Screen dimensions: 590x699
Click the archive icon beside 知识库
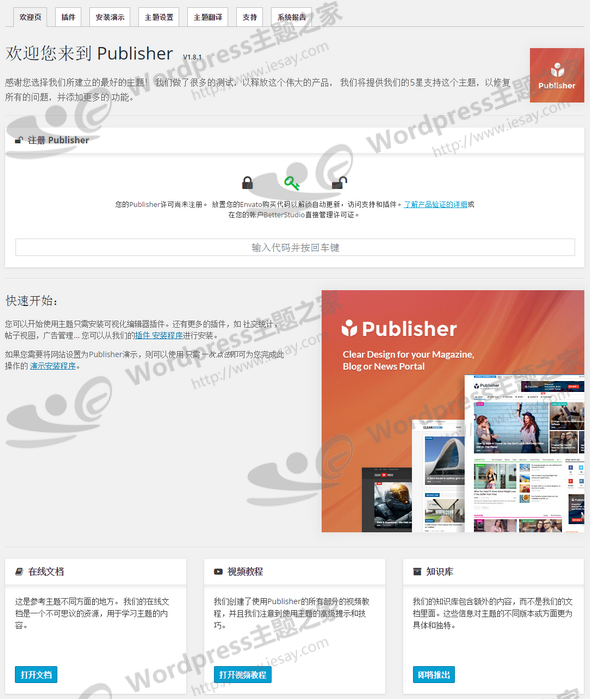pyautogui.click(x=417, y=572)
